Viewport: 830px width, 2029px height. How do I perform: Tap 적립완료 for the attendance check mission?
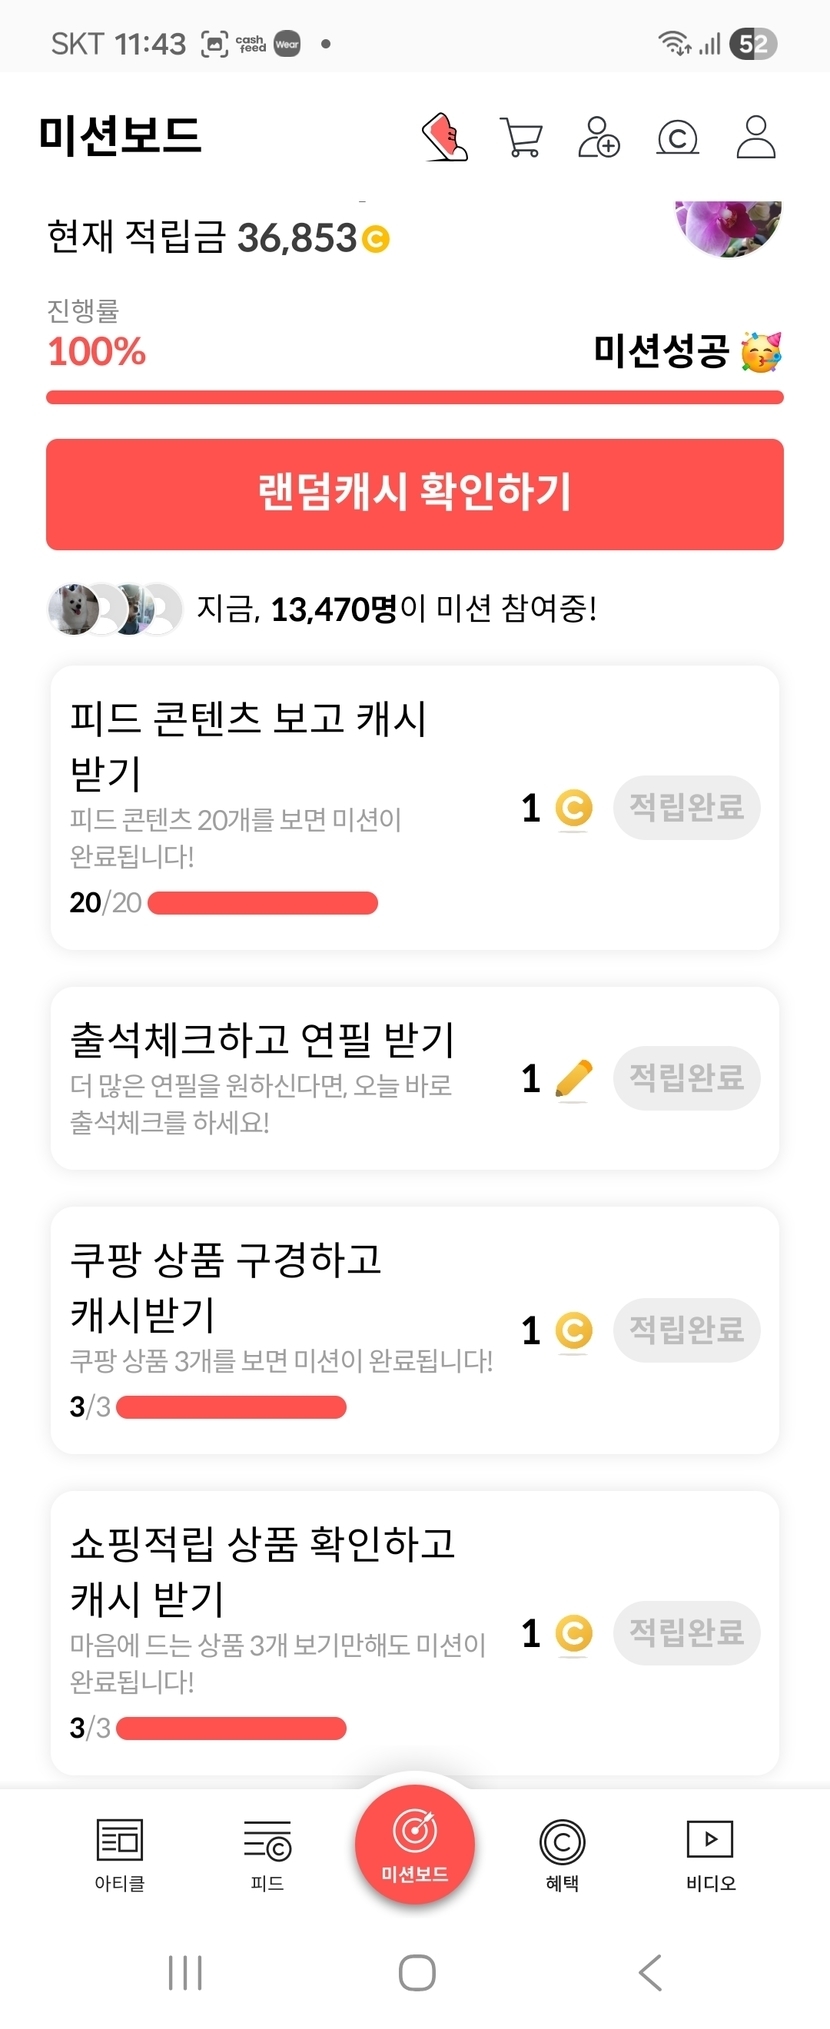pyautogui.click(x=686, y=1078)
